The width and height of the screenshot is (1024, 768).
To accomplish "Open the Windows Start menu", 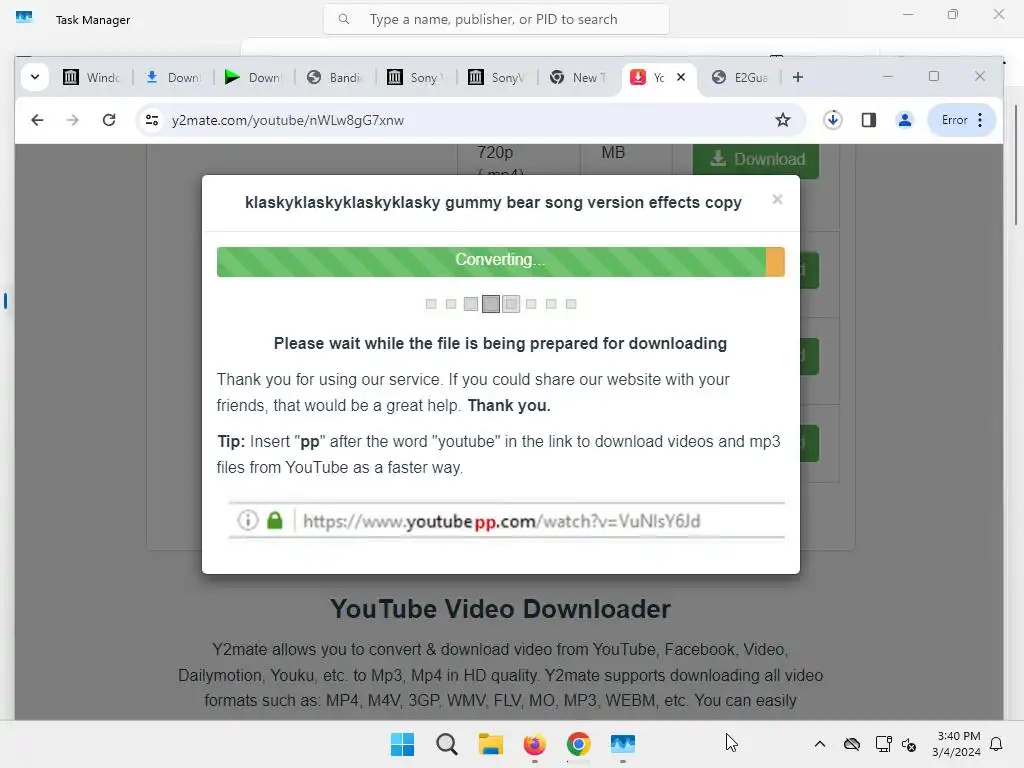I will pos(402,744).
